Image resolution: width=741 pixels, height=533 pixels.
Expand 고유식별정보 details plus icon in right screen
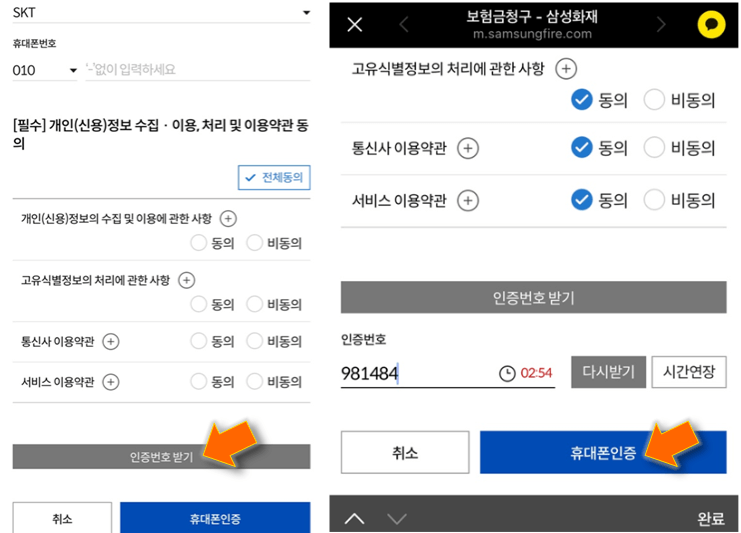[566, 69]
